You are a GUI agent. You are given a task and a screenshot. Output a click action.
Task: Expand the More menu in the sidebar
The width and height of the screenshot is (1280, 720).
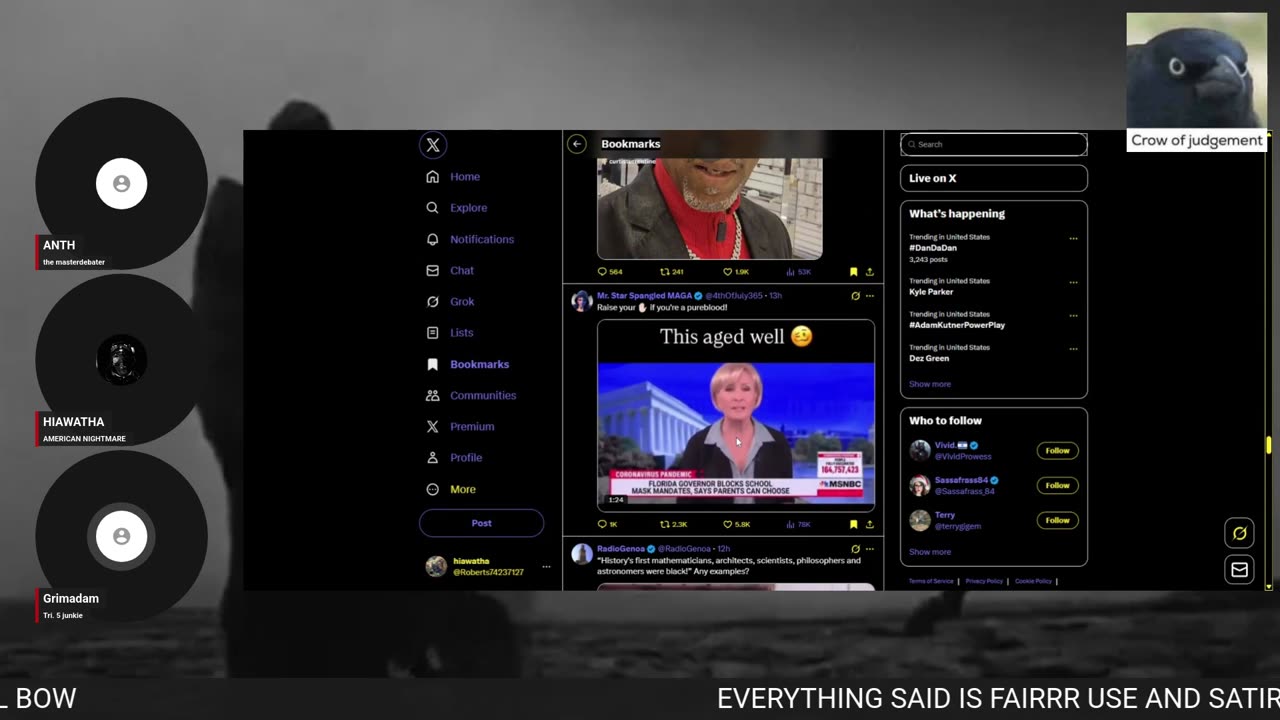click(x=451, y=489)
